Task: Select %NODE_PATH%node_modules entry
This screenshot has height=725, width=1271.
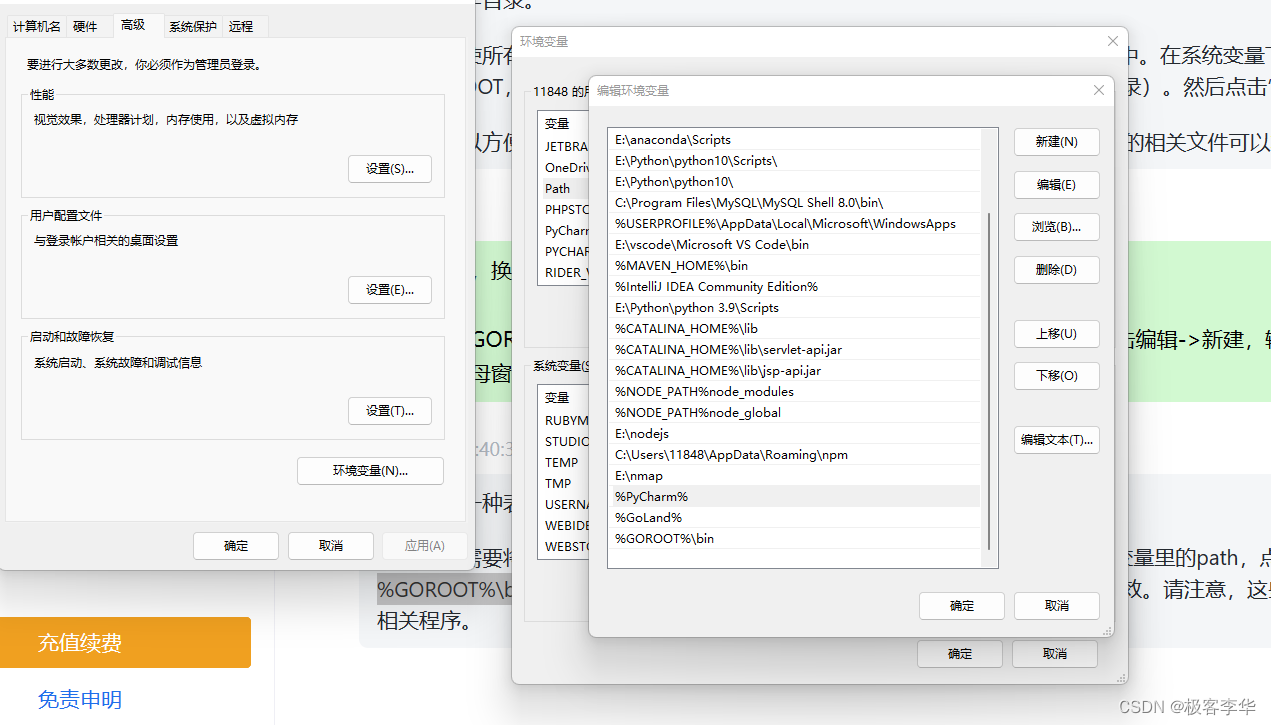Action: [794, 392]
